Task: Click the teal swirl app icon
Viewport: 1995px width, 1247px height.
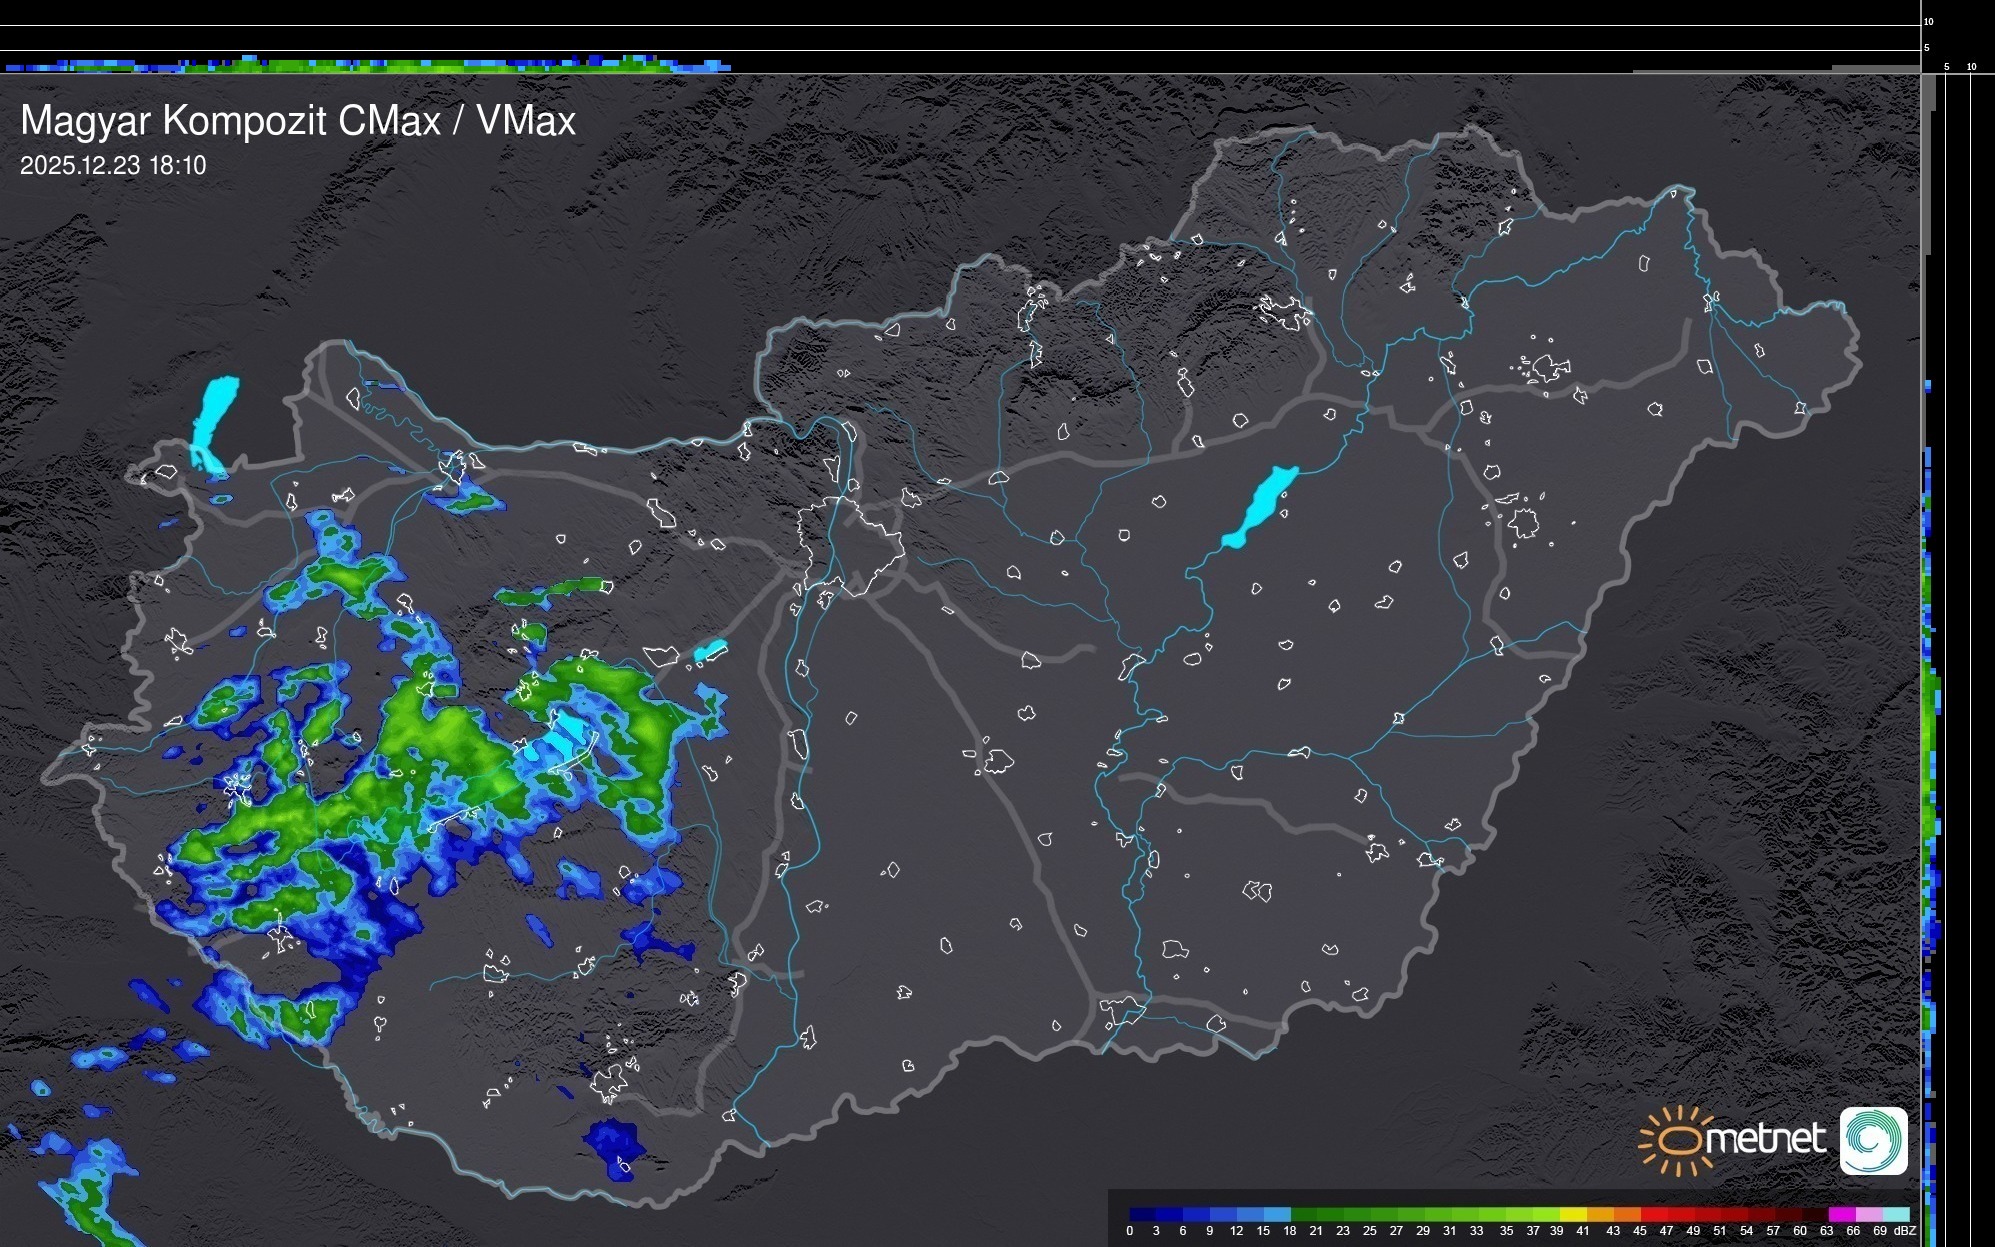Action: 1873,1140
